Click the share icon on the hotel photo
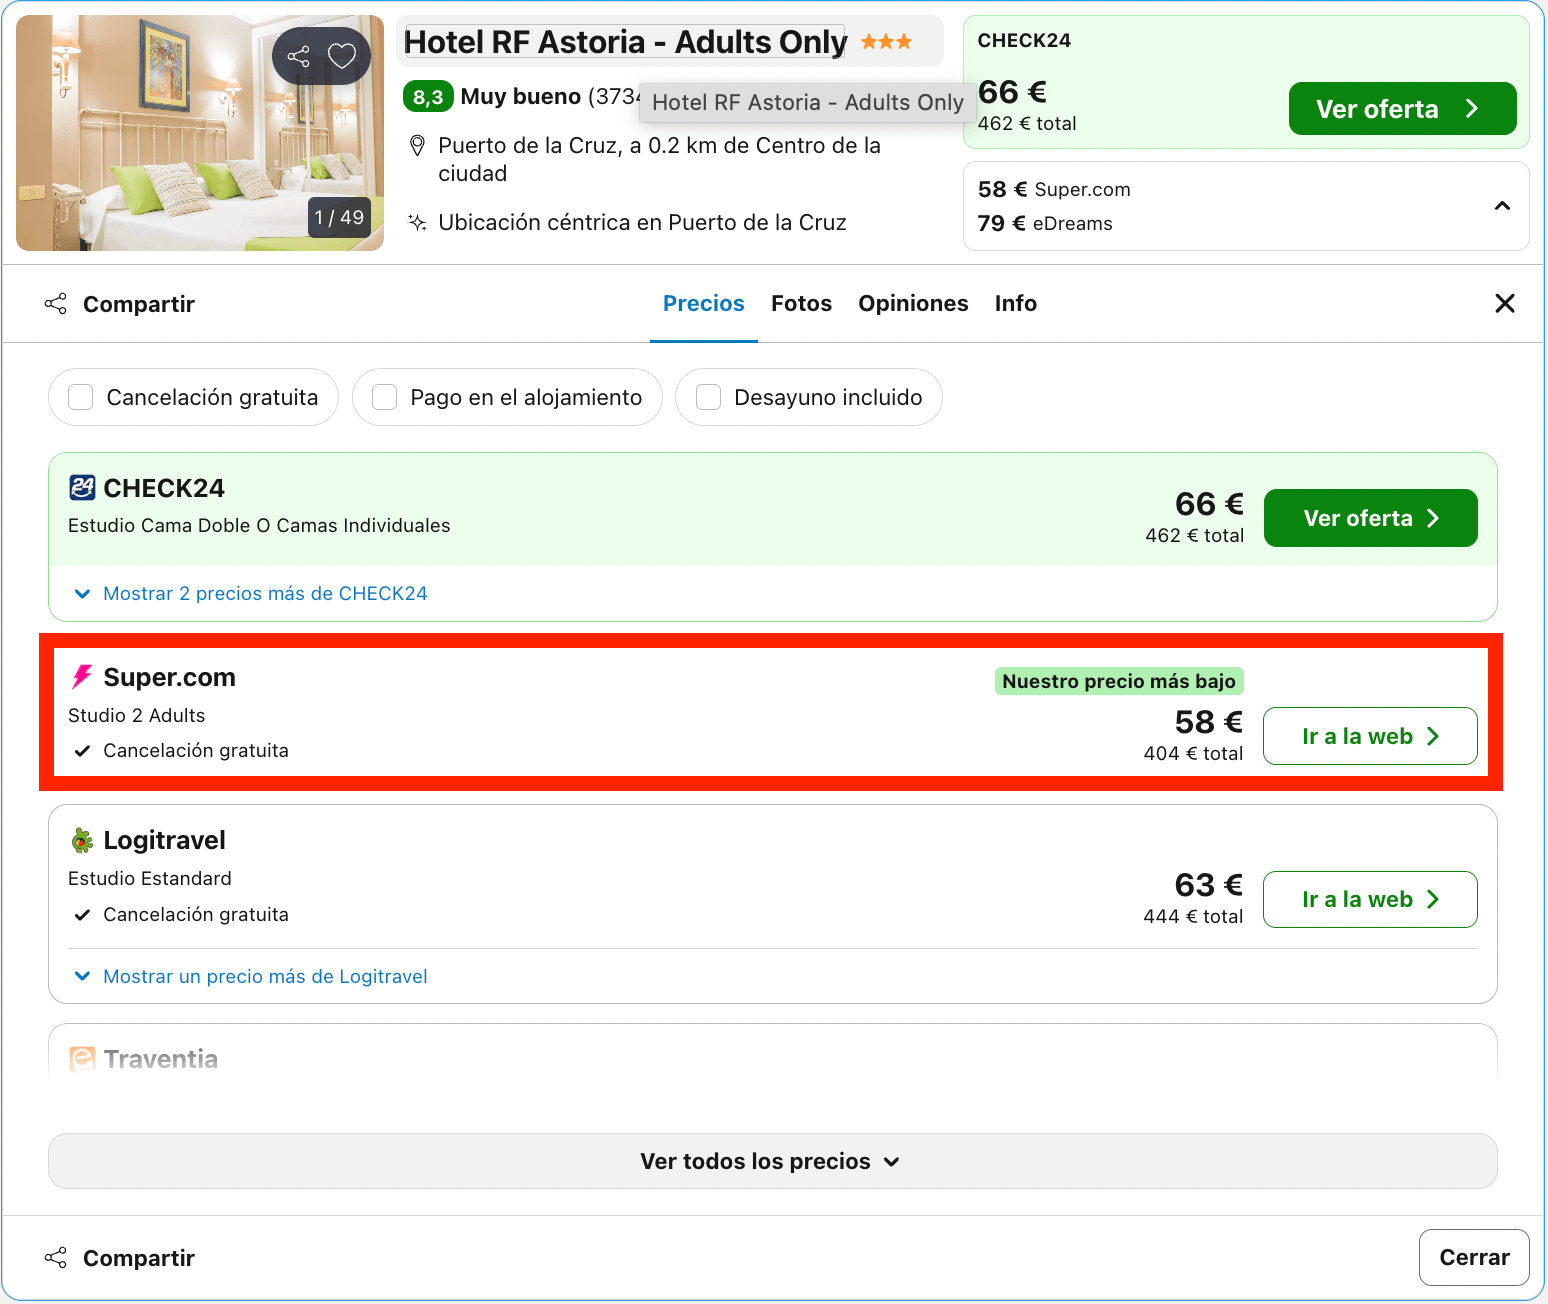 click(298, 56)
